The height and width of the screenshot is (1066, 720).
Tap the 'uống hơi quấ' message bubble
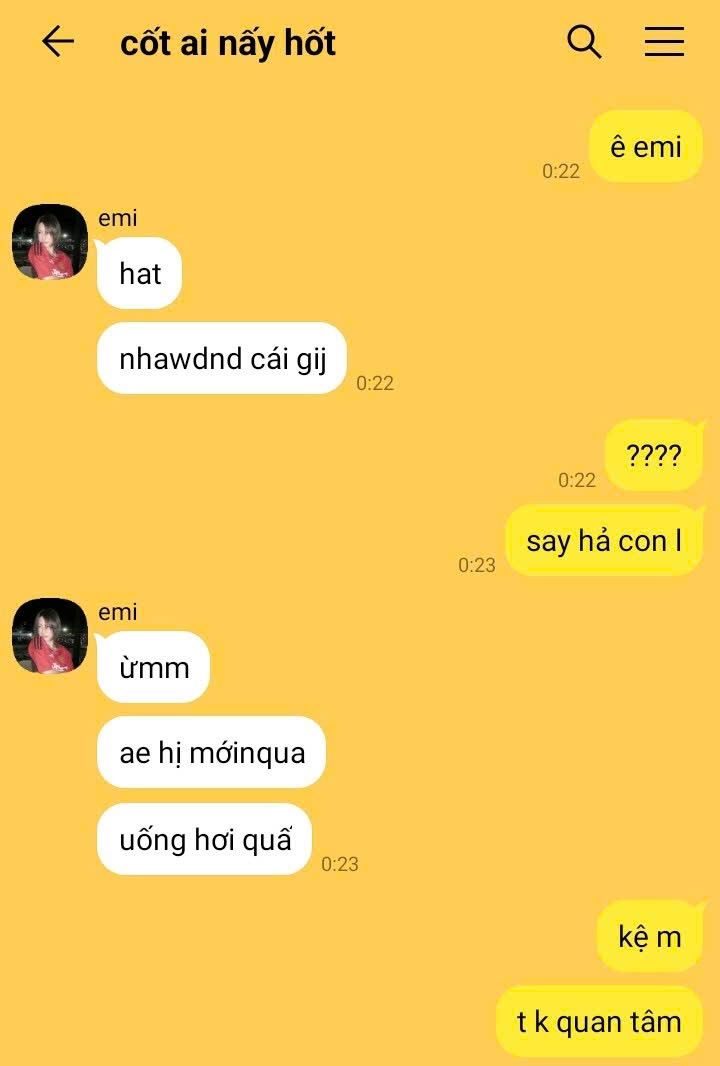click(x=205, y=839)
